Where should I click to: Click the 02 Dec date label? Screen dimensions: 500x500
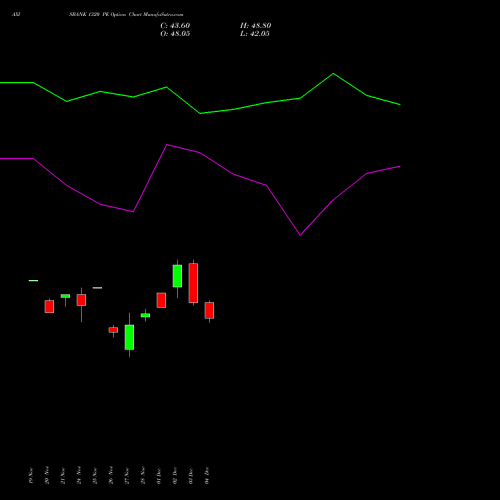point(175,476)
